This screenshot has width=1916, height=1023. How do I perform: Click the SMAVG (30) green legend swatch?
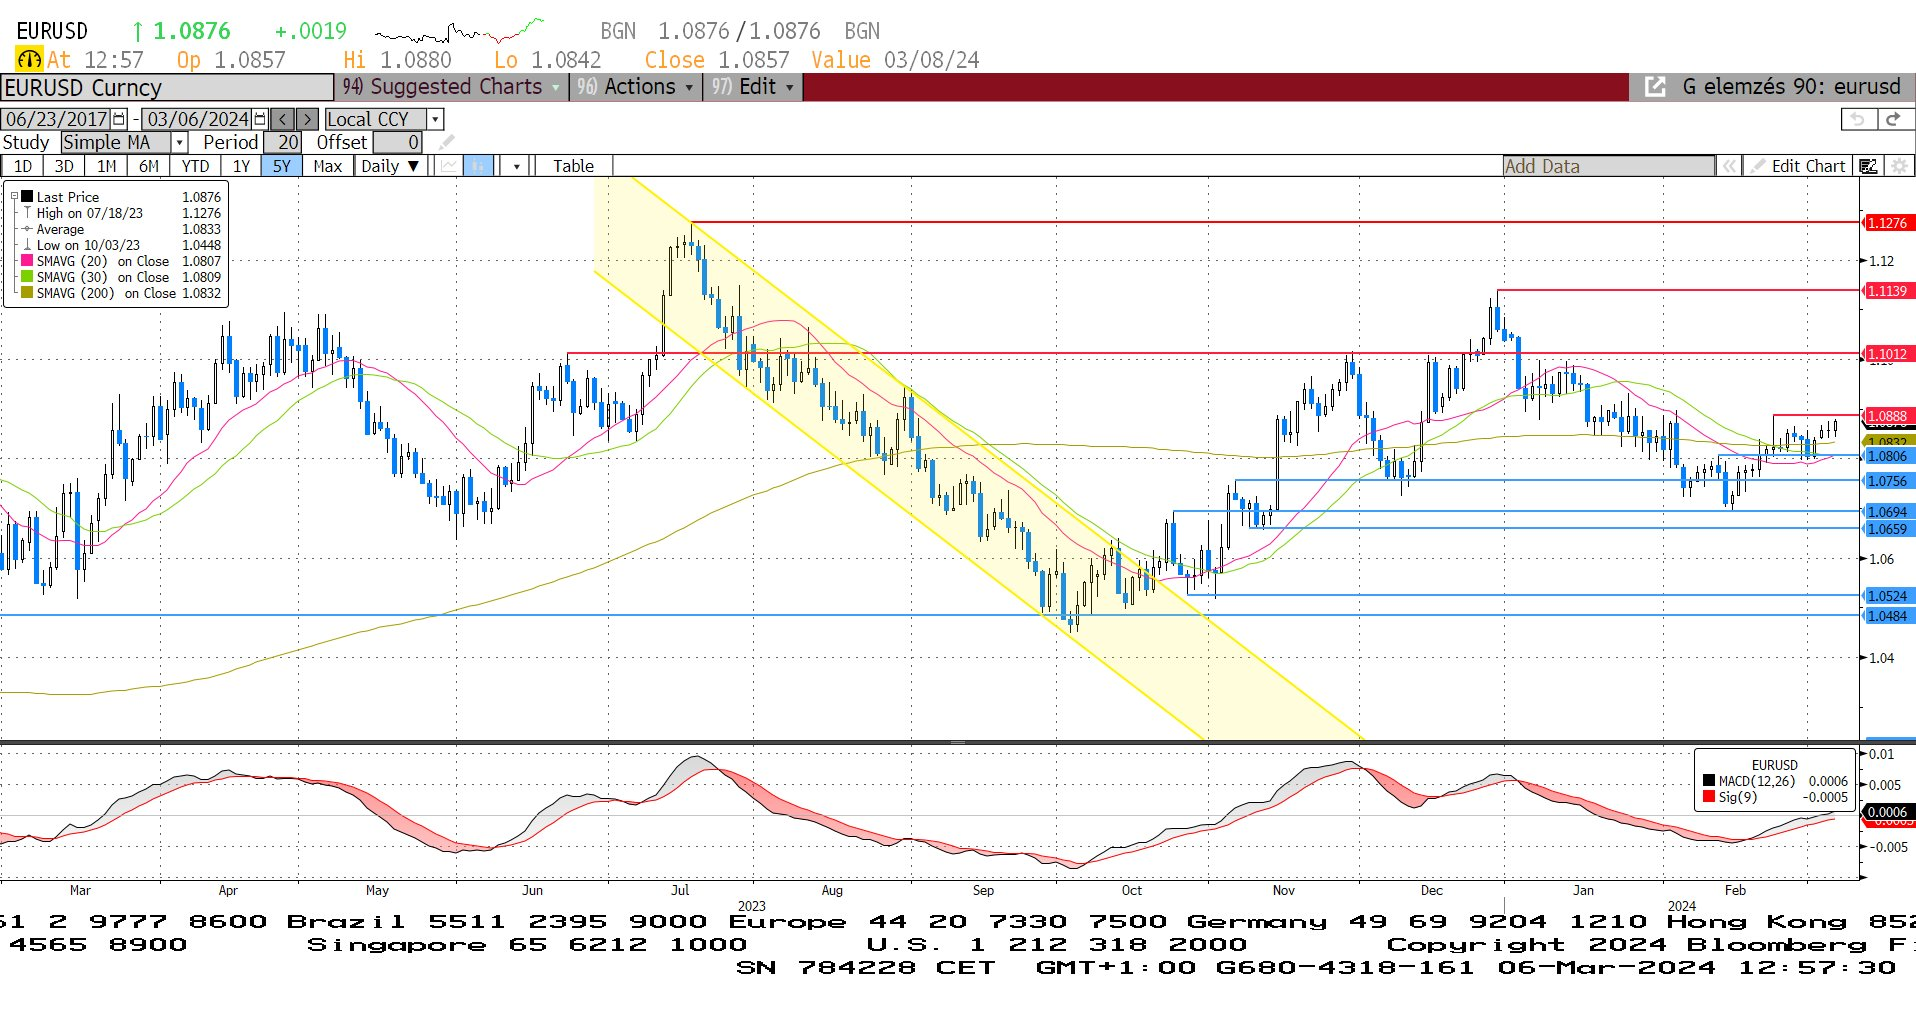point(27,277)
